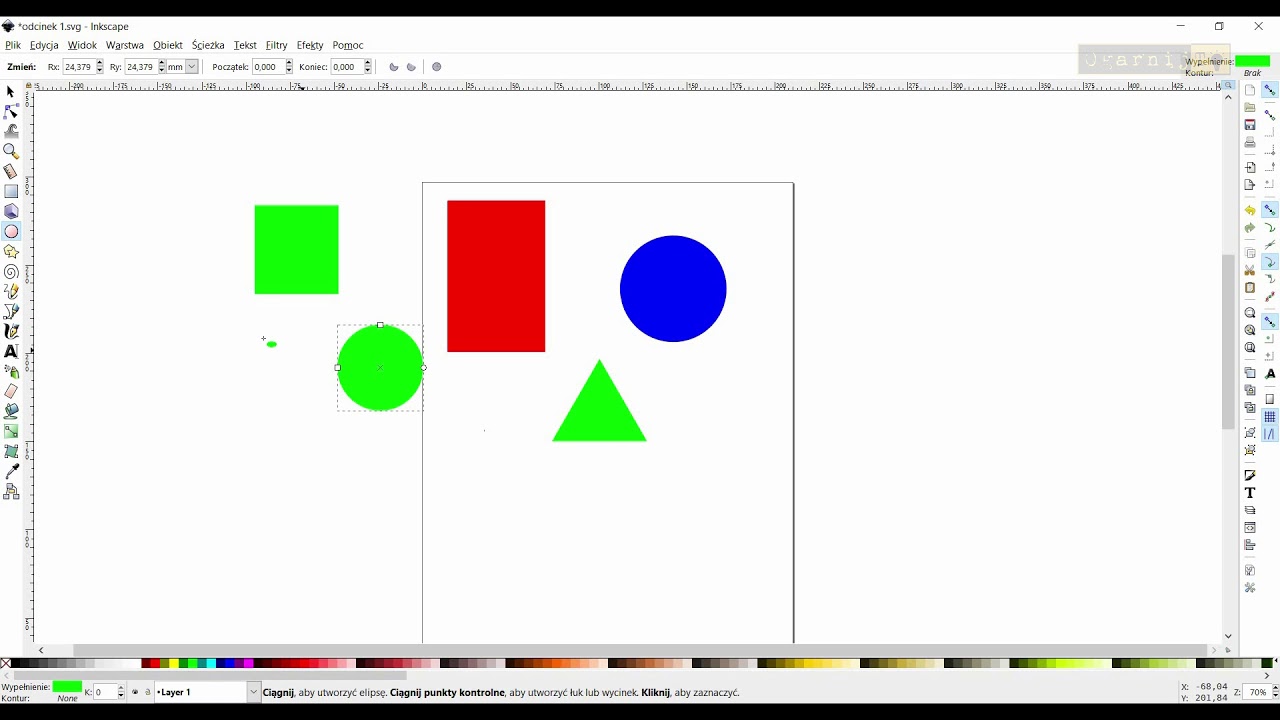Viewport: 1280px width, 720px height.
Task: Toggle current layer visibility eye
Action: [x=135, y=692]
